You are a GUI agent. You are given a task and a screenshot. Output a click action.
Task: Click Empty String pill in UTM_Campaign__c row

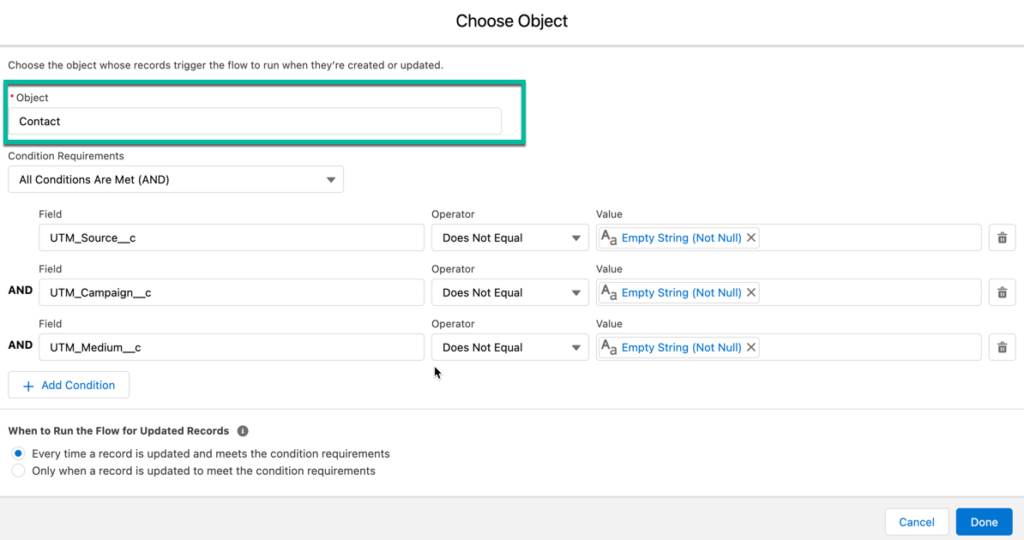679,293
